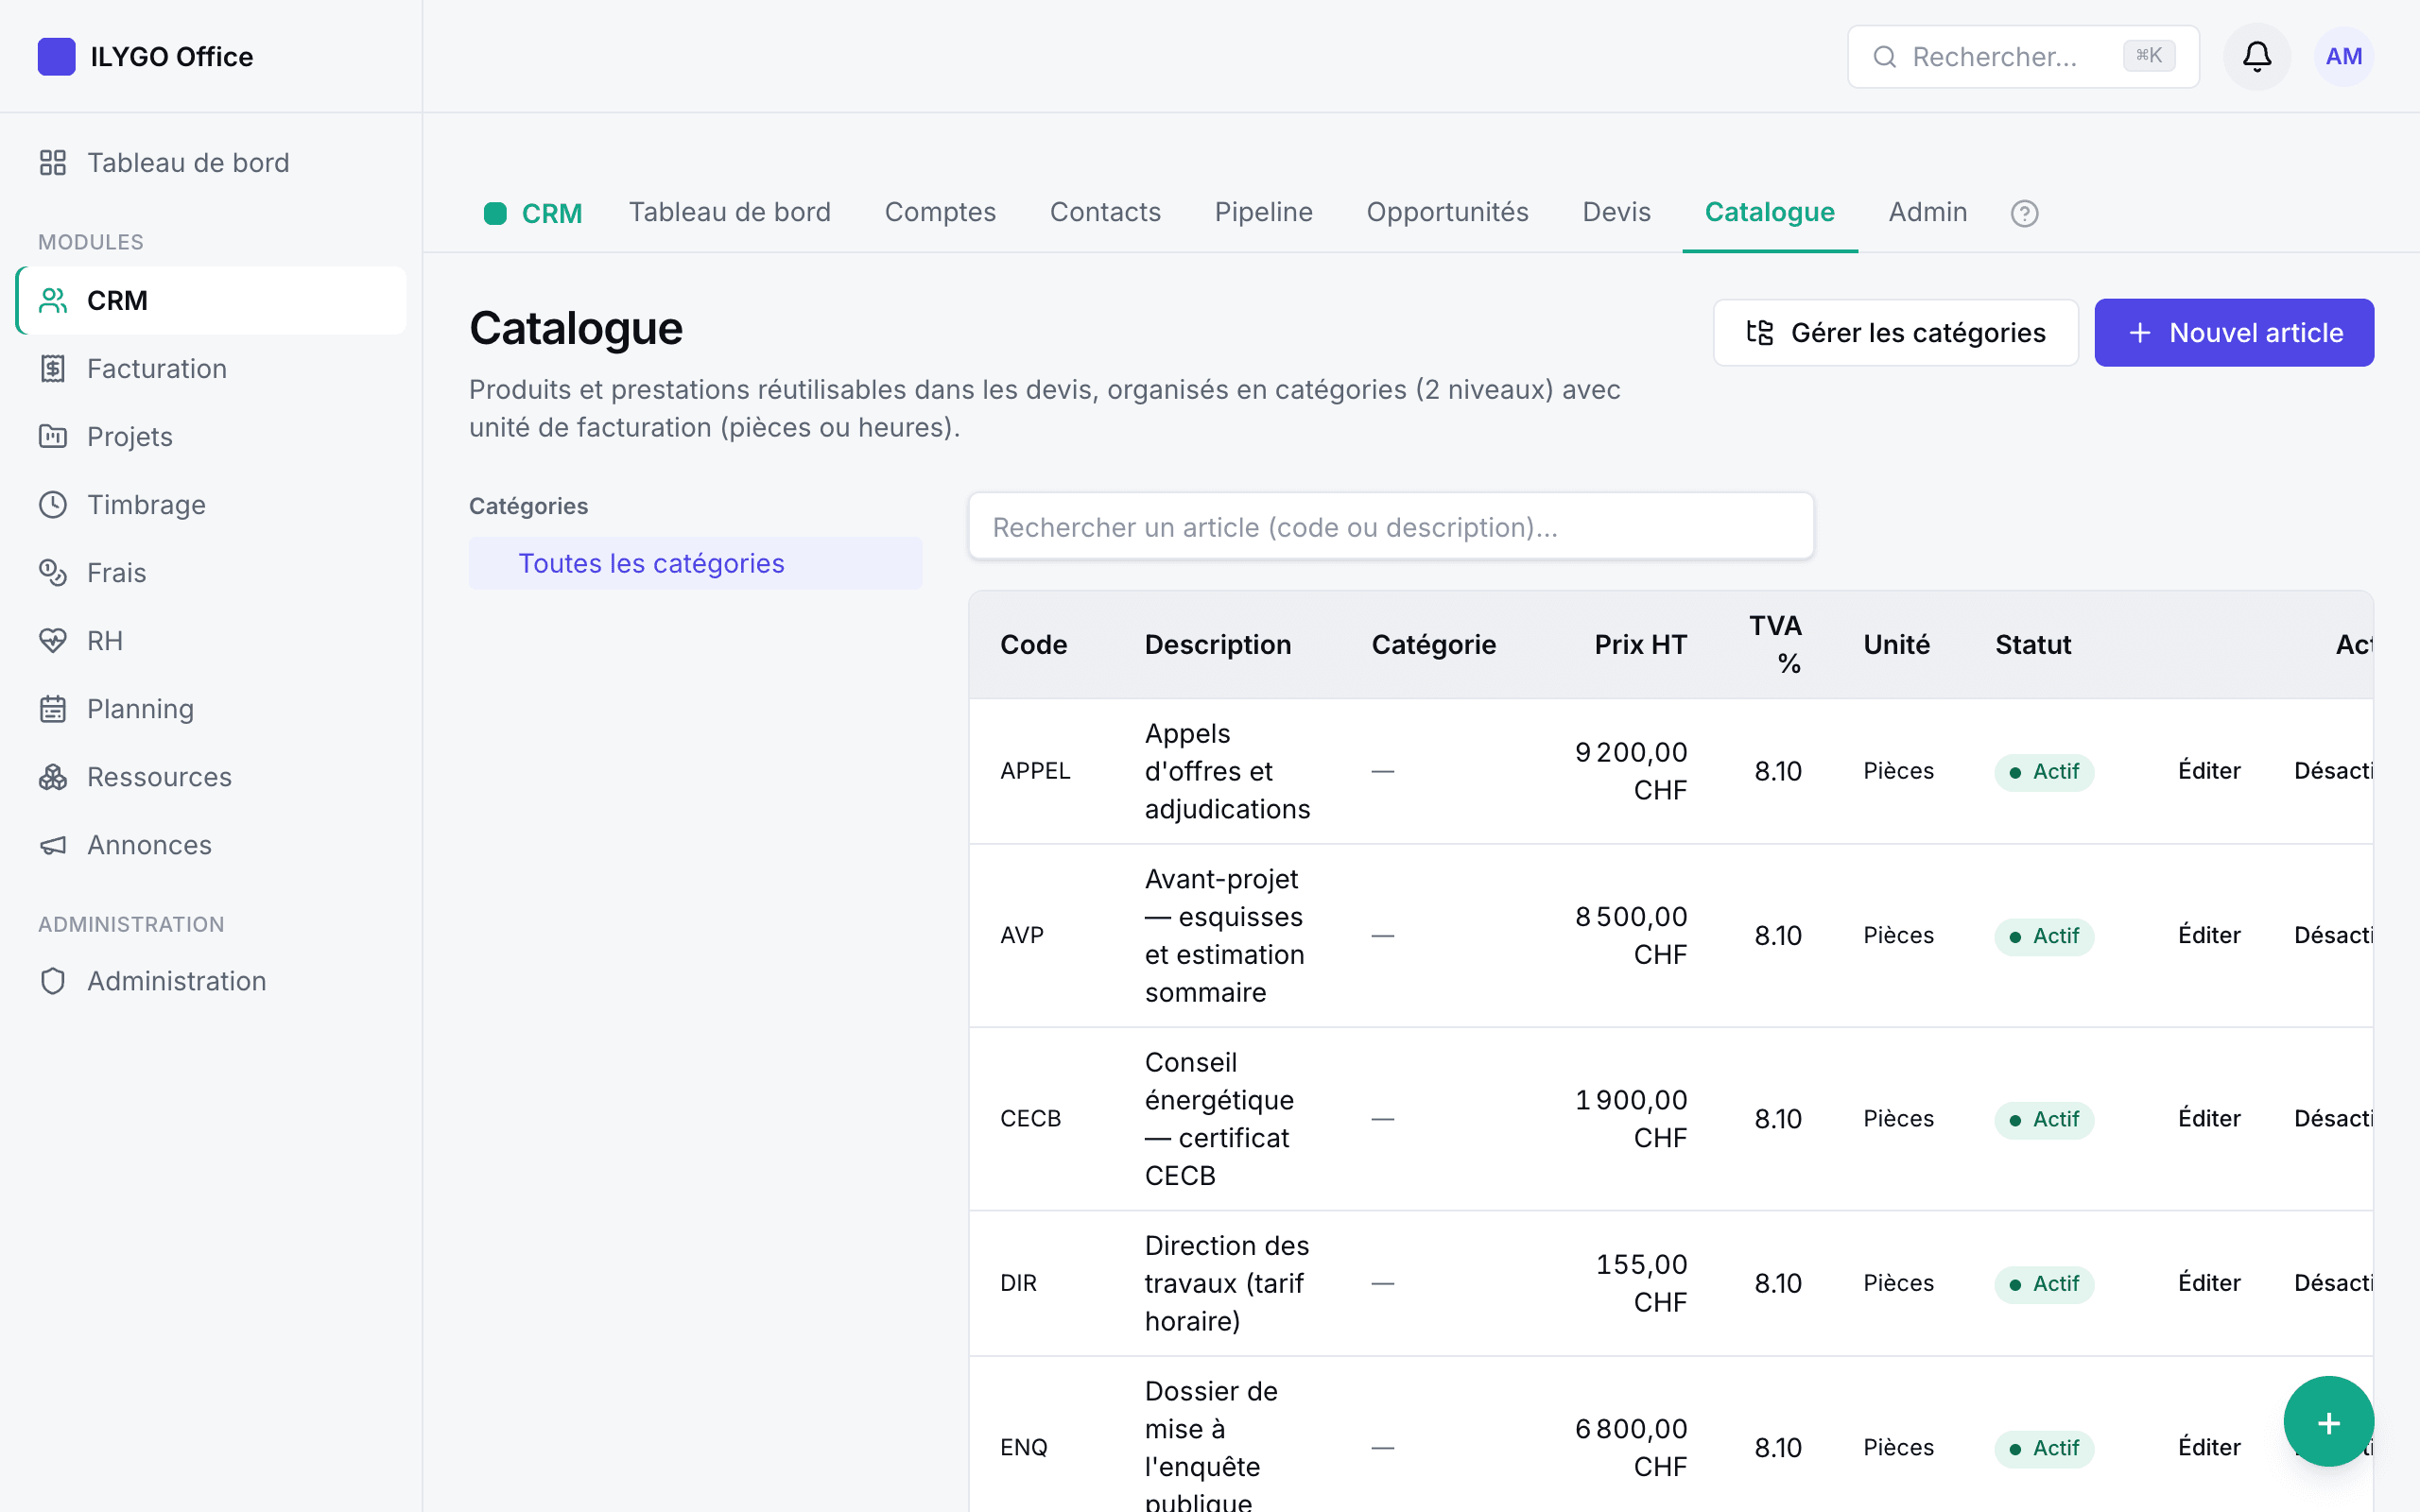Open the Administration section
This screenshot has width=2420, height=1512.
coord(211,981)
